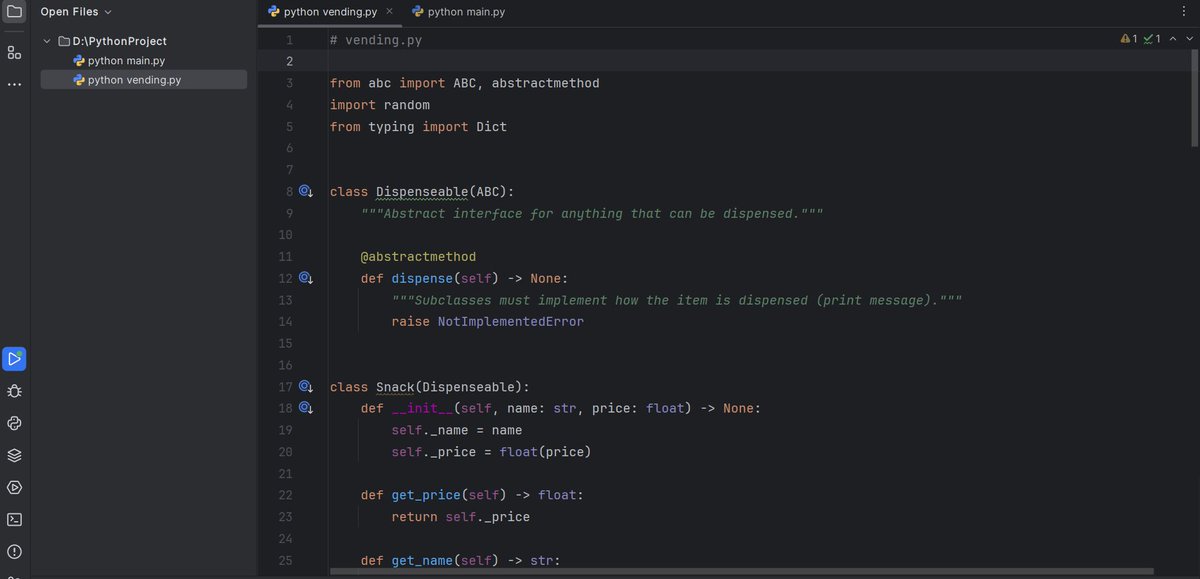Screen dimensions: 1200x579
Task: Switch to the main.py tab
Action: pos(460,11)
